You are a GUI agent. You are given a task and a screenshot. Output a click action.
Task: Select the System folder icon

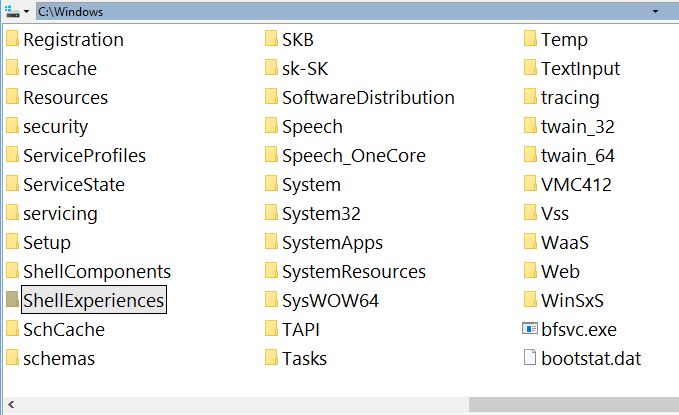[271, 184]
